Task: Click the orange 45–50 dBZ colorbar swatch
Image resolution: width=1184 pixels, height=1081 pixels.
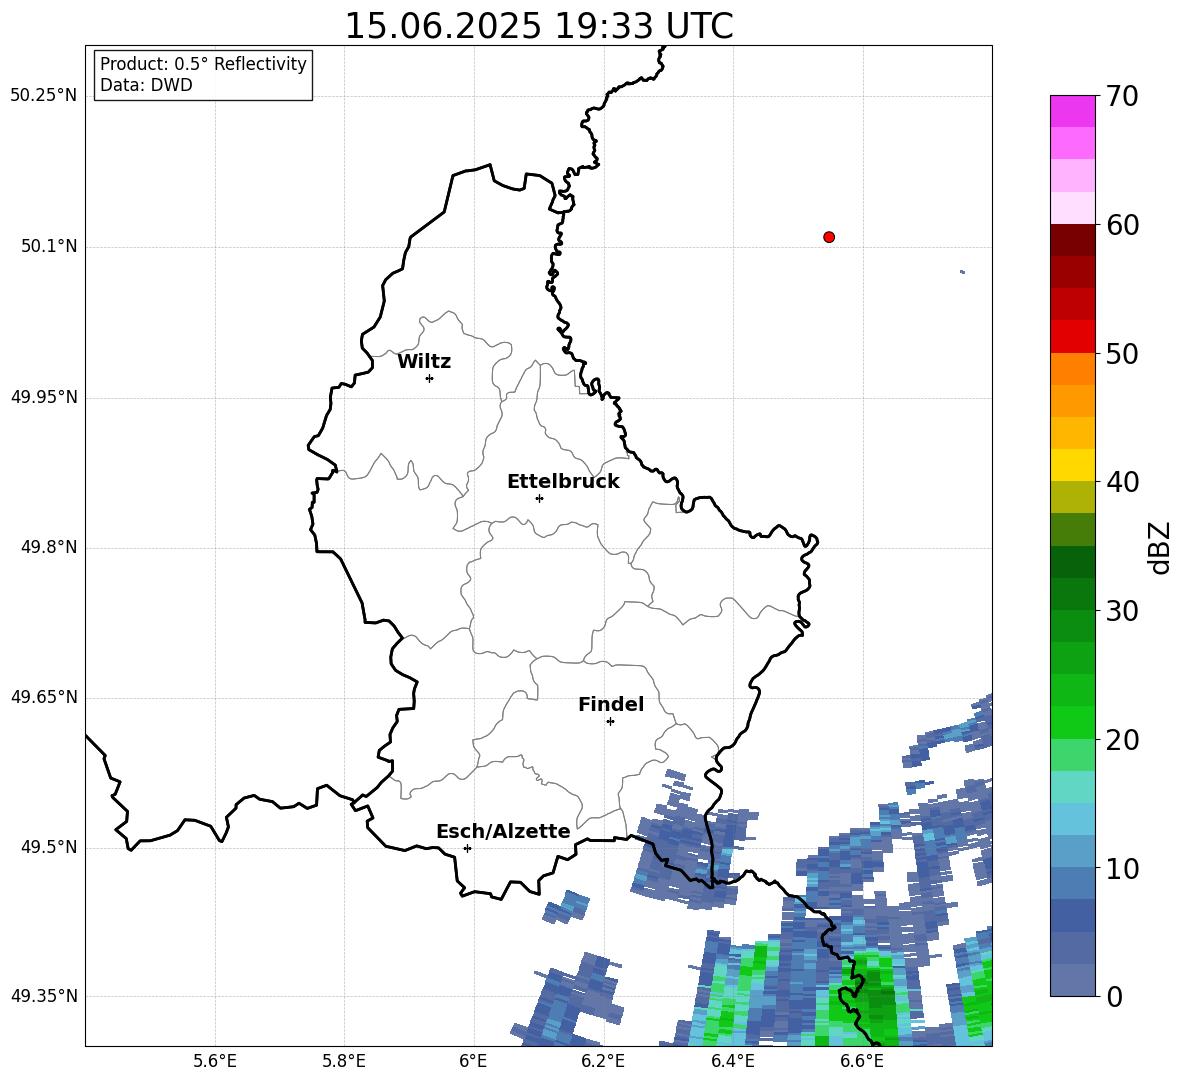Action: pos(1072,368)
